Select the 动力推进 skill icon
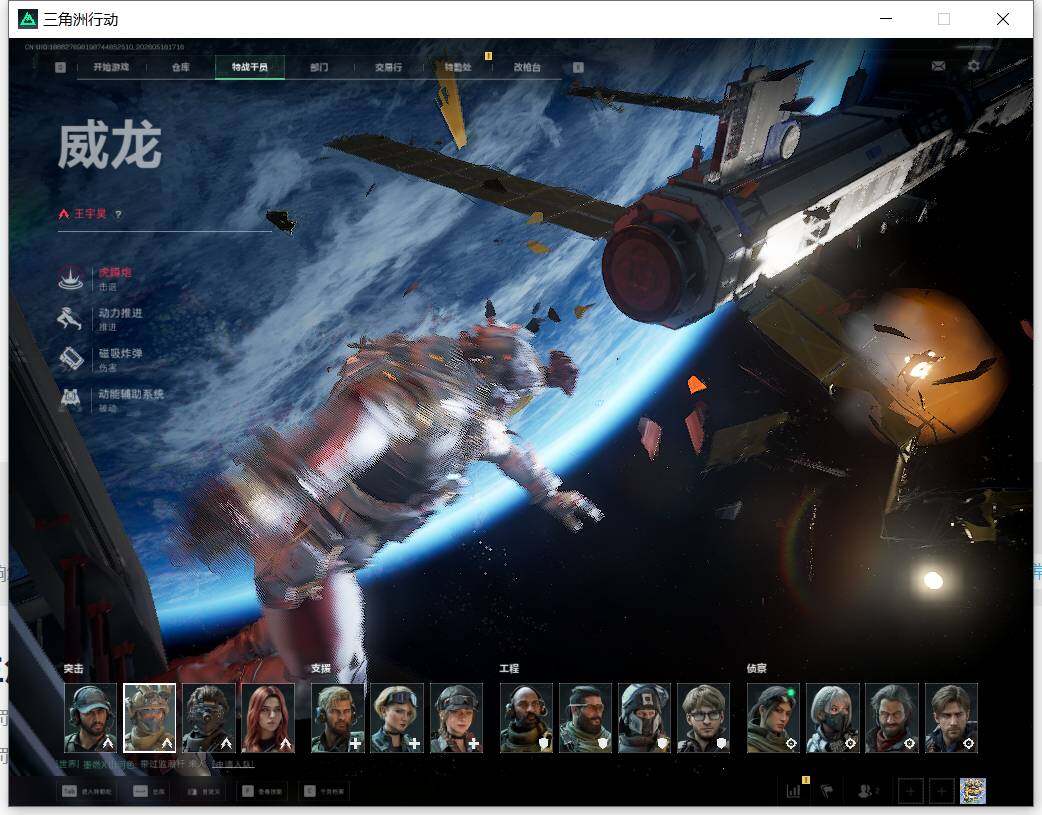The image size is (1042, 815). (x=70, y=318)
